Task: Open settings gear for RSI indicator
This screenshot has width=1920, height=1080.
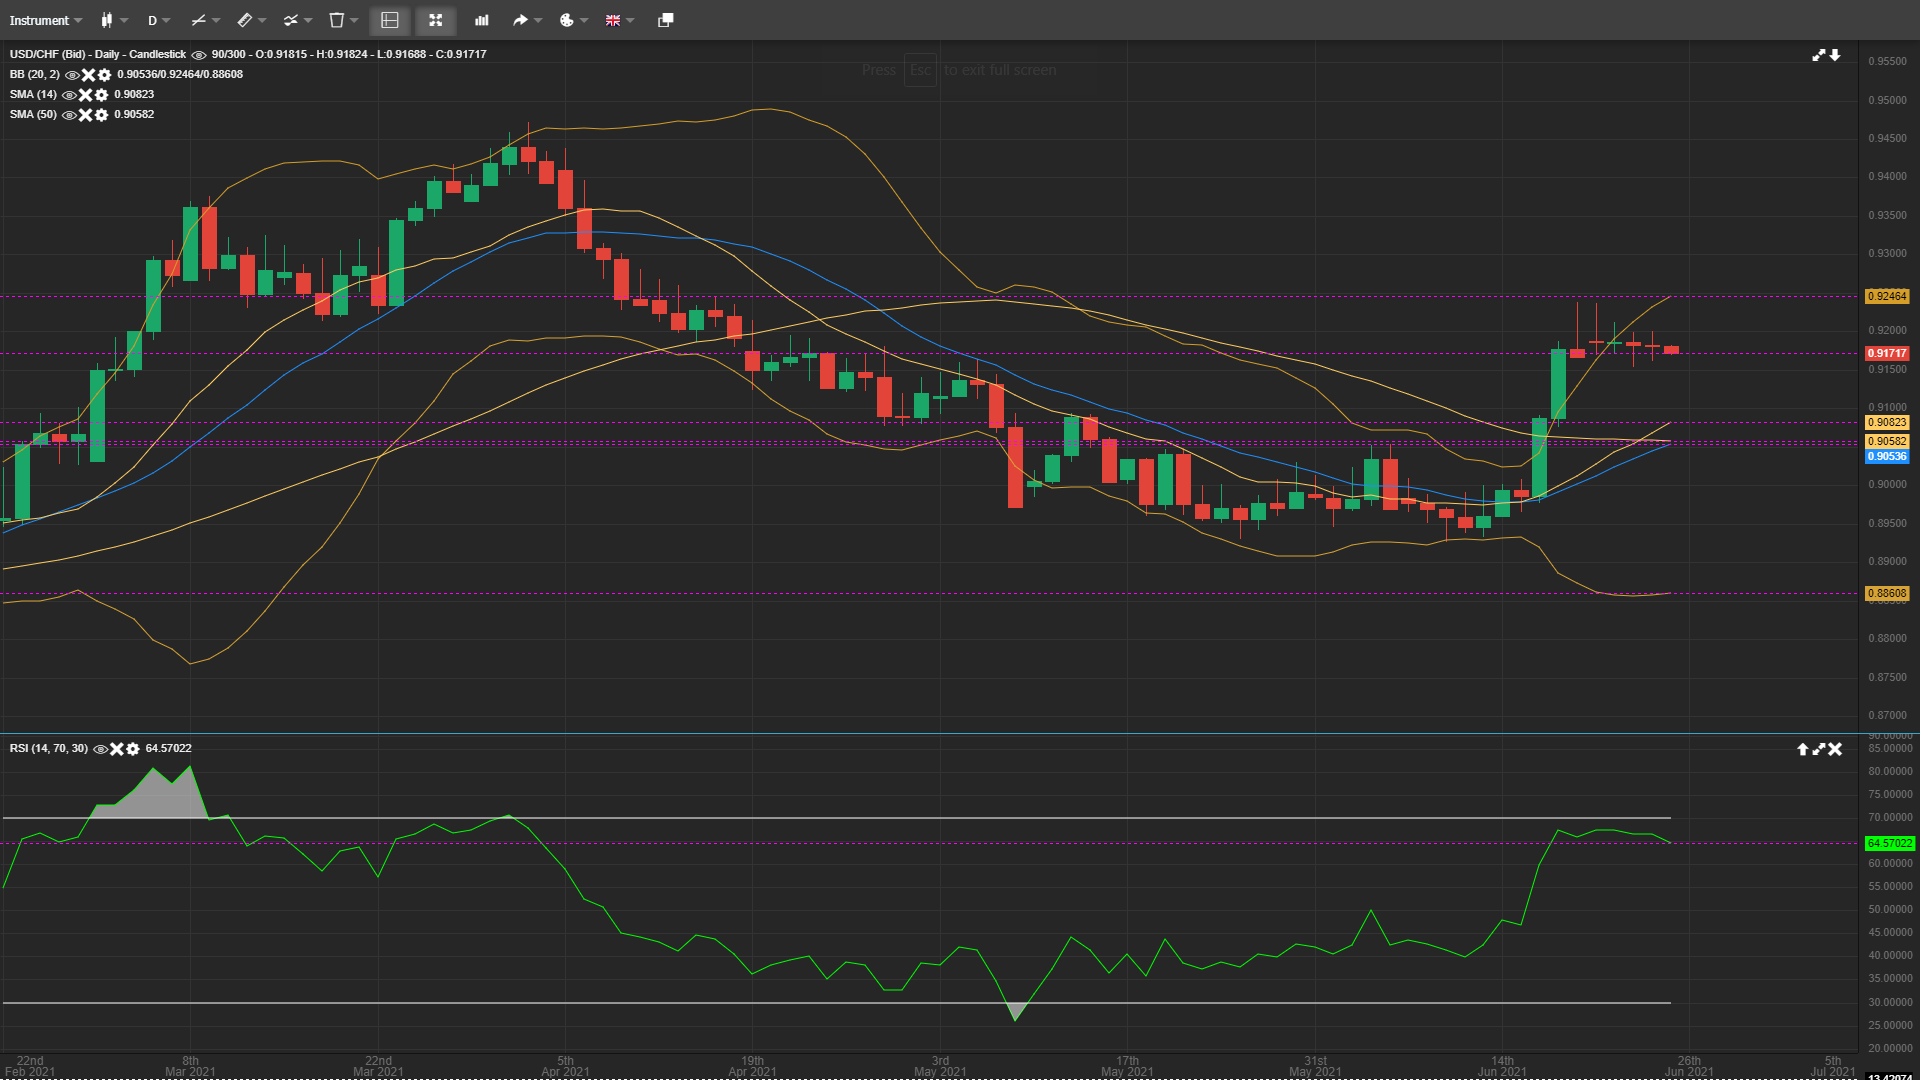Action: (132, 749)
